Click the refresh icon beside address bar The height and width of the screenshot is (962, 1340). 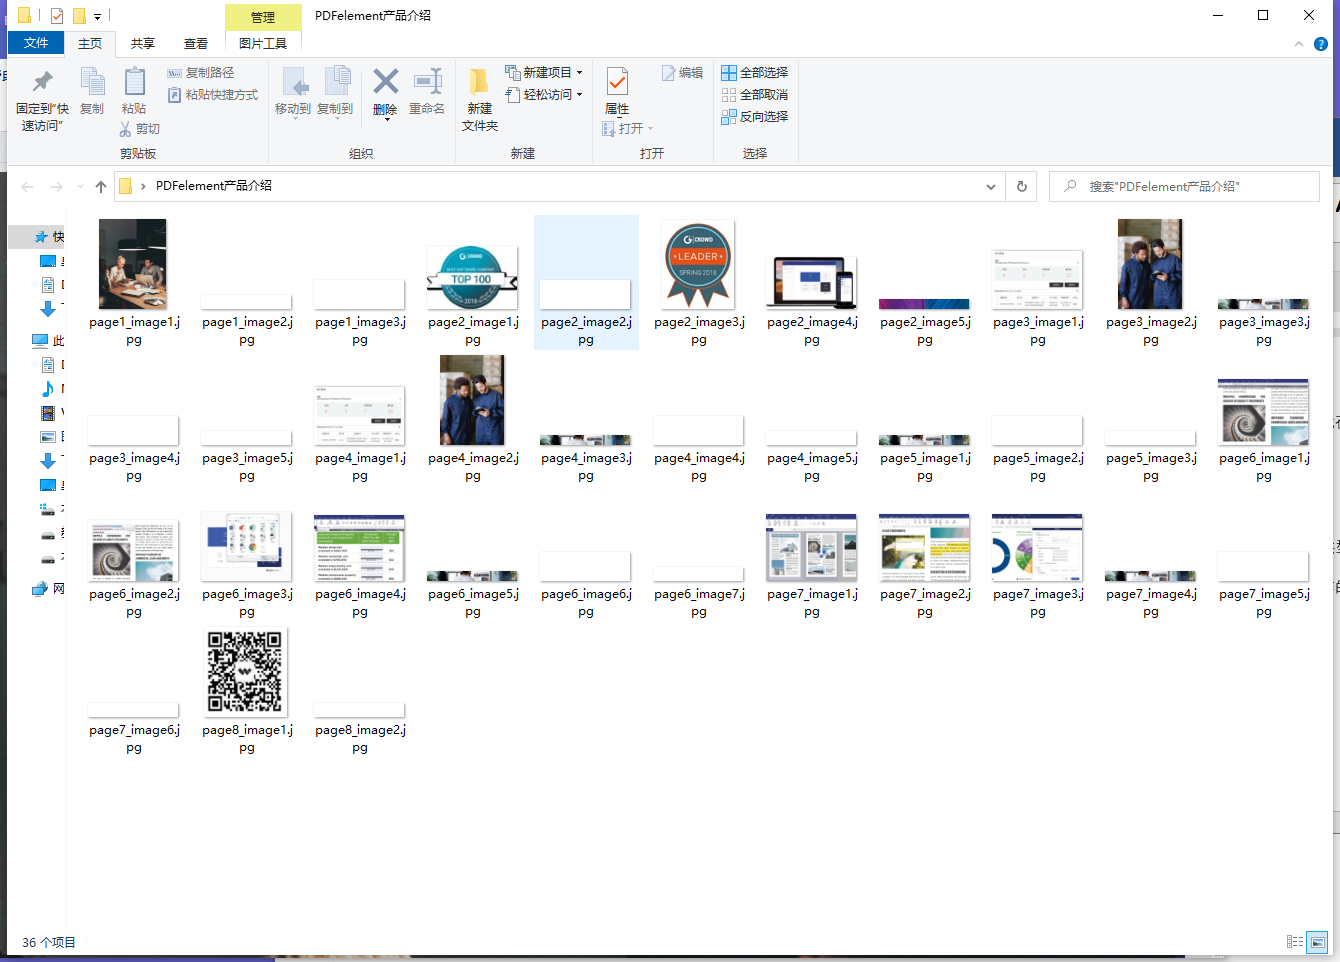coord(1021,187)
